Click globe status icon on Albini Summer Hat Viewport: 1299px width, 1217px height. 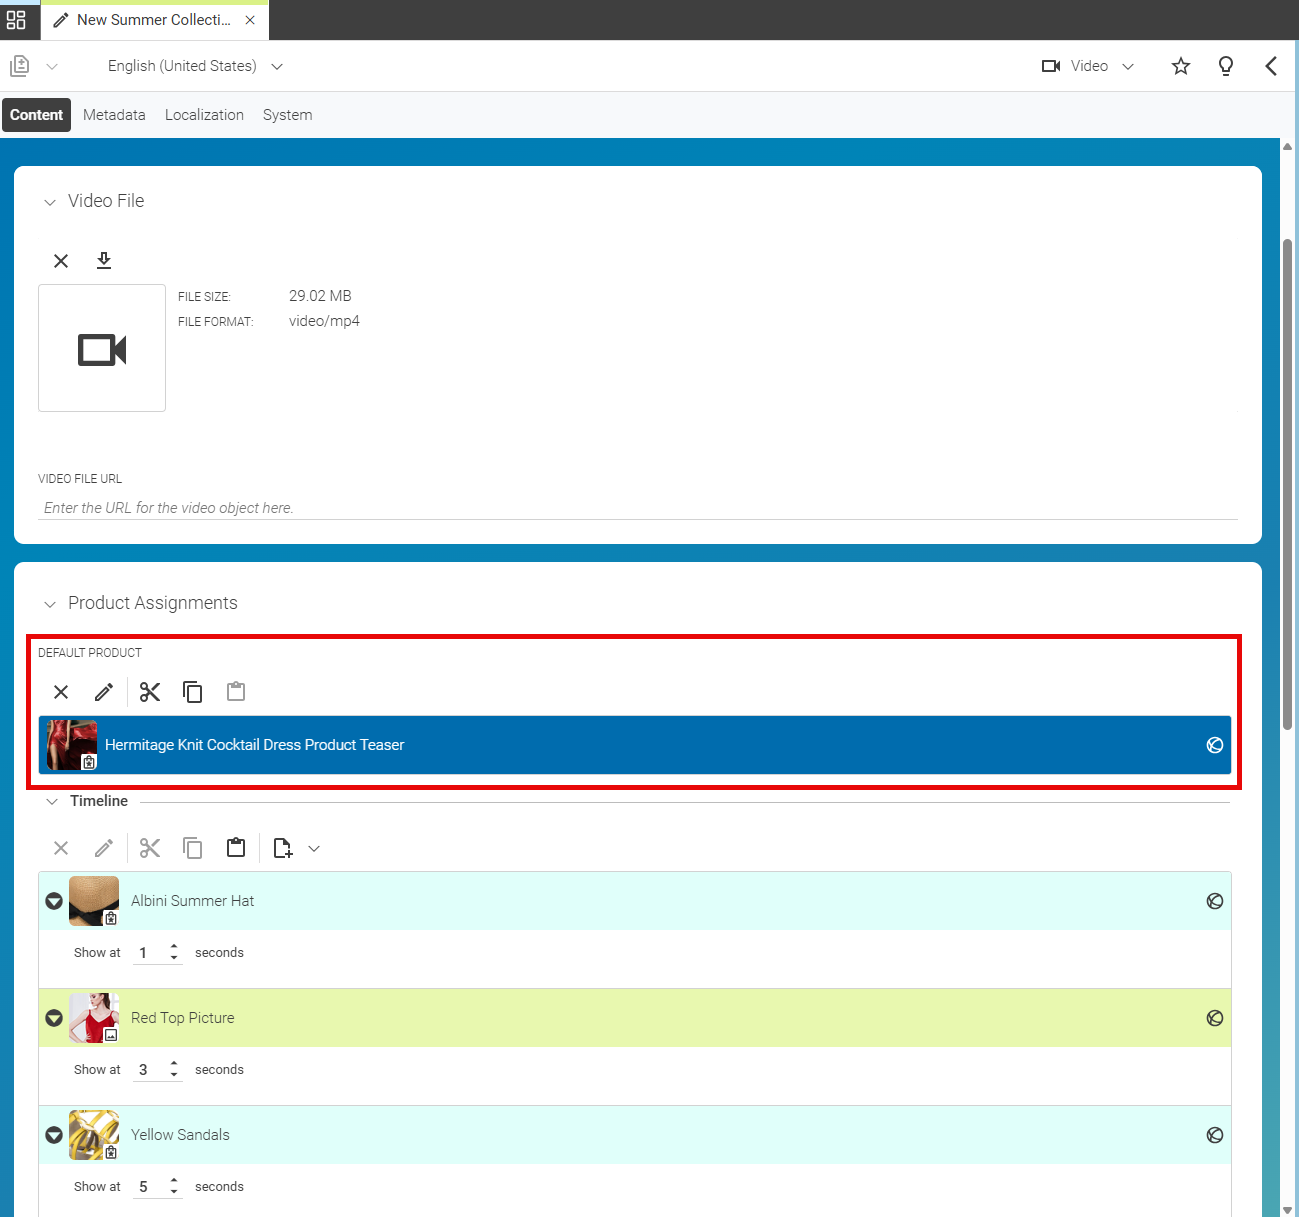1215,901
